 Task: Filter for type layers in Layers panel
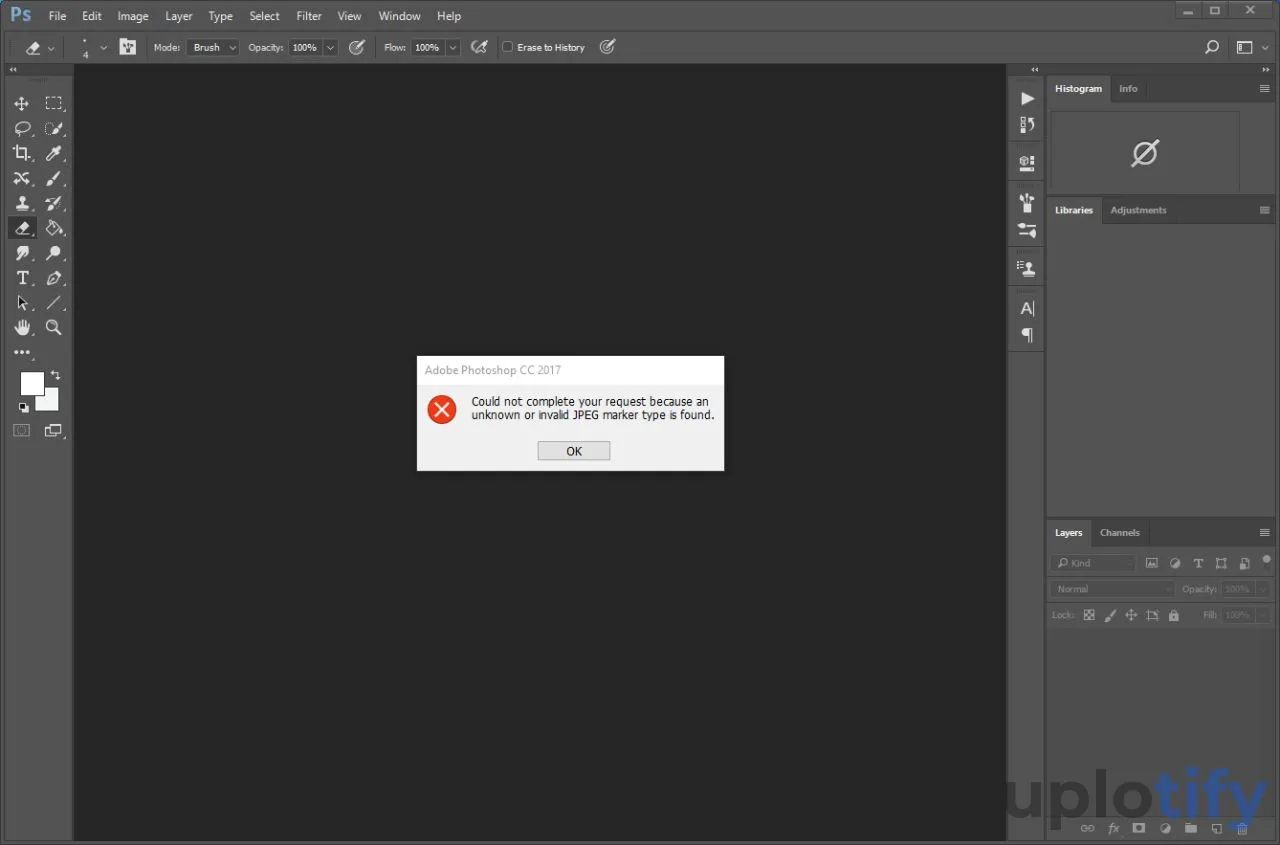pos(1198,563)
